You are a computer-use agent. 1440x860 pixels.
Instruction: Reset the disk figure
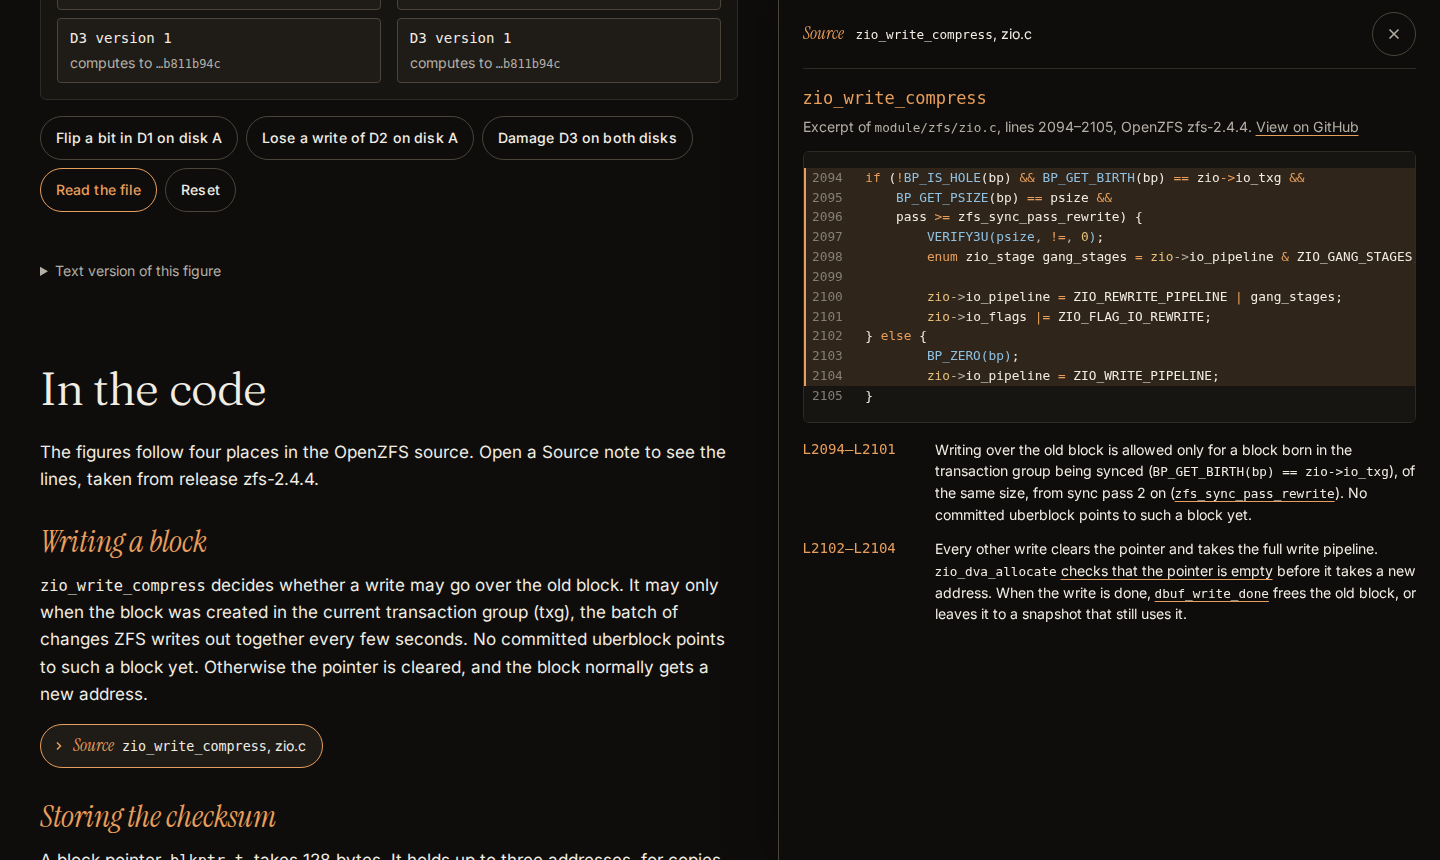[x=200, y=190]
